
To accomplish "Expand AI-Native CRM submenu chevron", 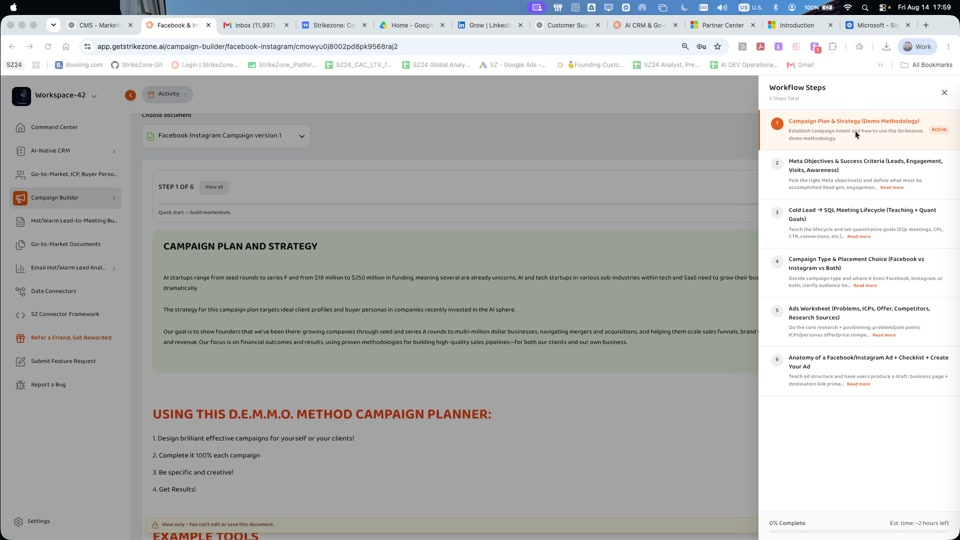I will pyautogui.click(x=114, y=151).
